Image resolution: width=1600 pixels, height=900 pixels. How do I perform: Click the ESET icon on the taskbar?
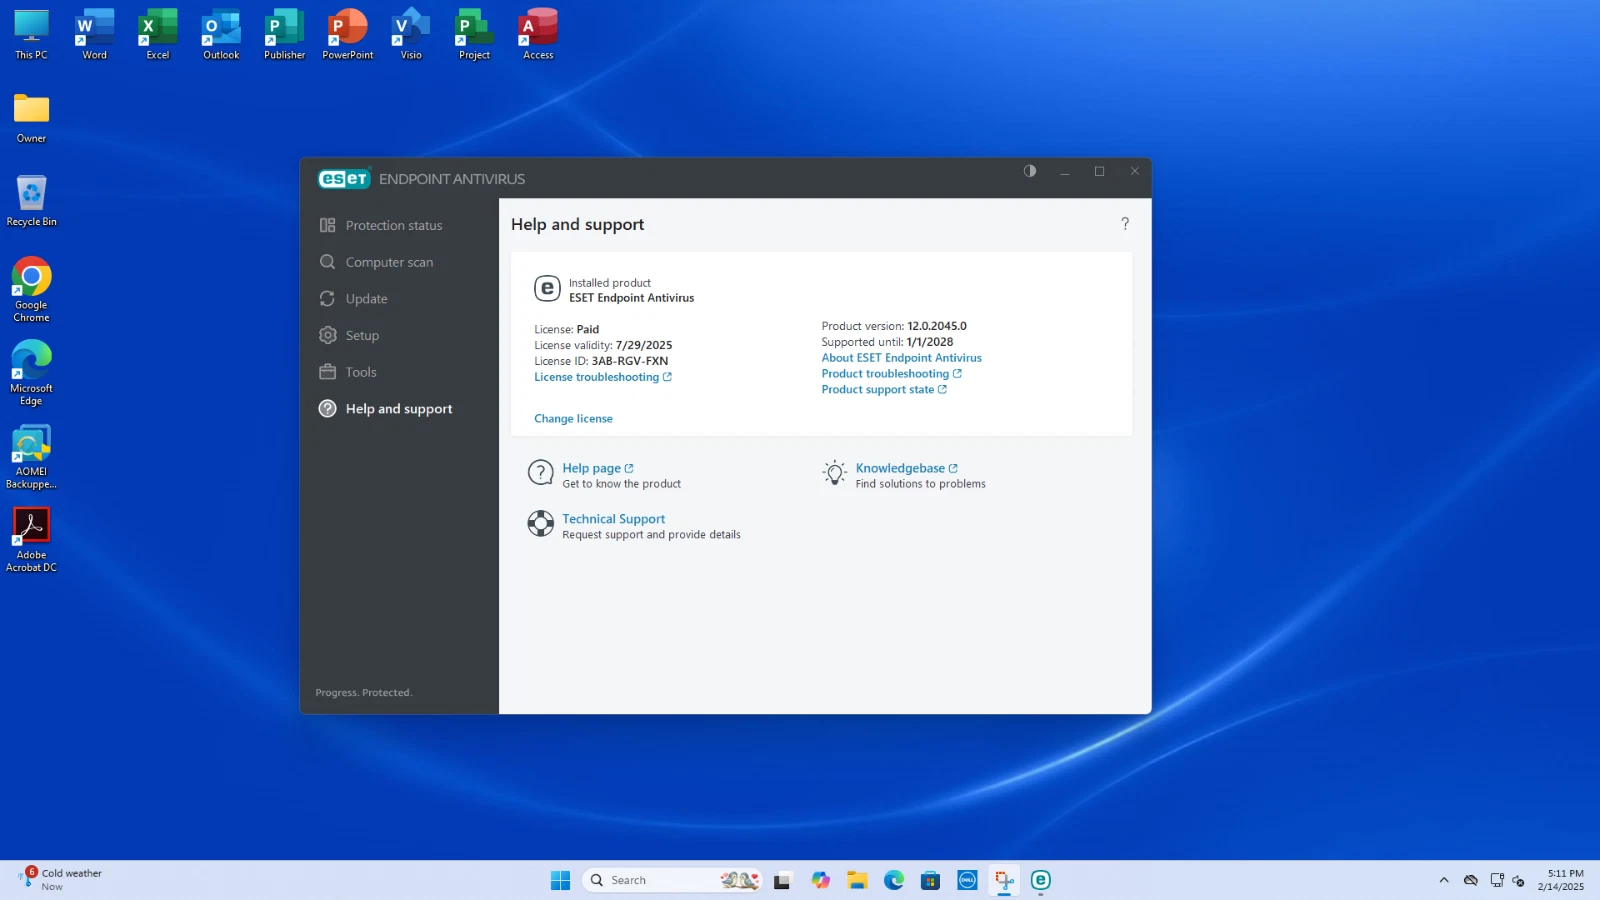[x=1041, y=880]
